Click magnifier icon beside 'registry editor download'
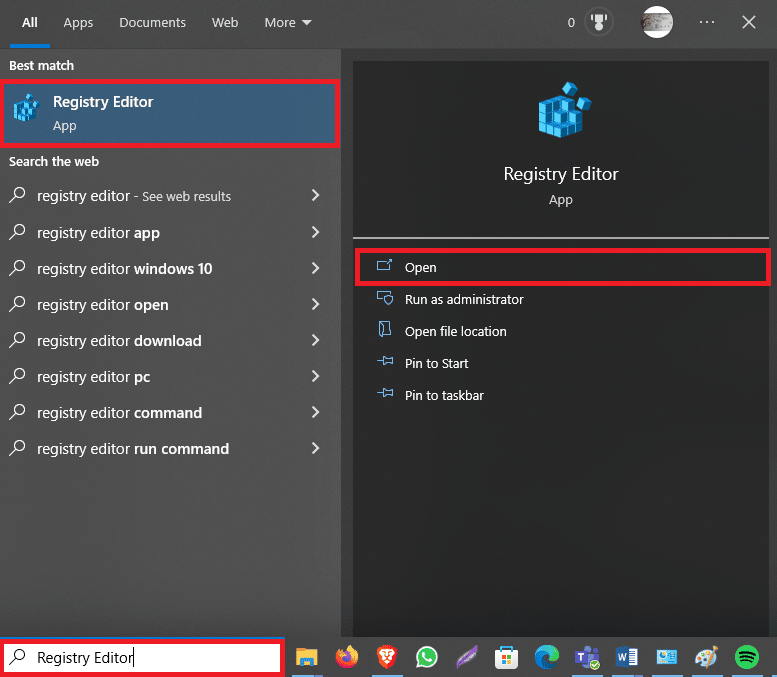 tap(17, 339)
